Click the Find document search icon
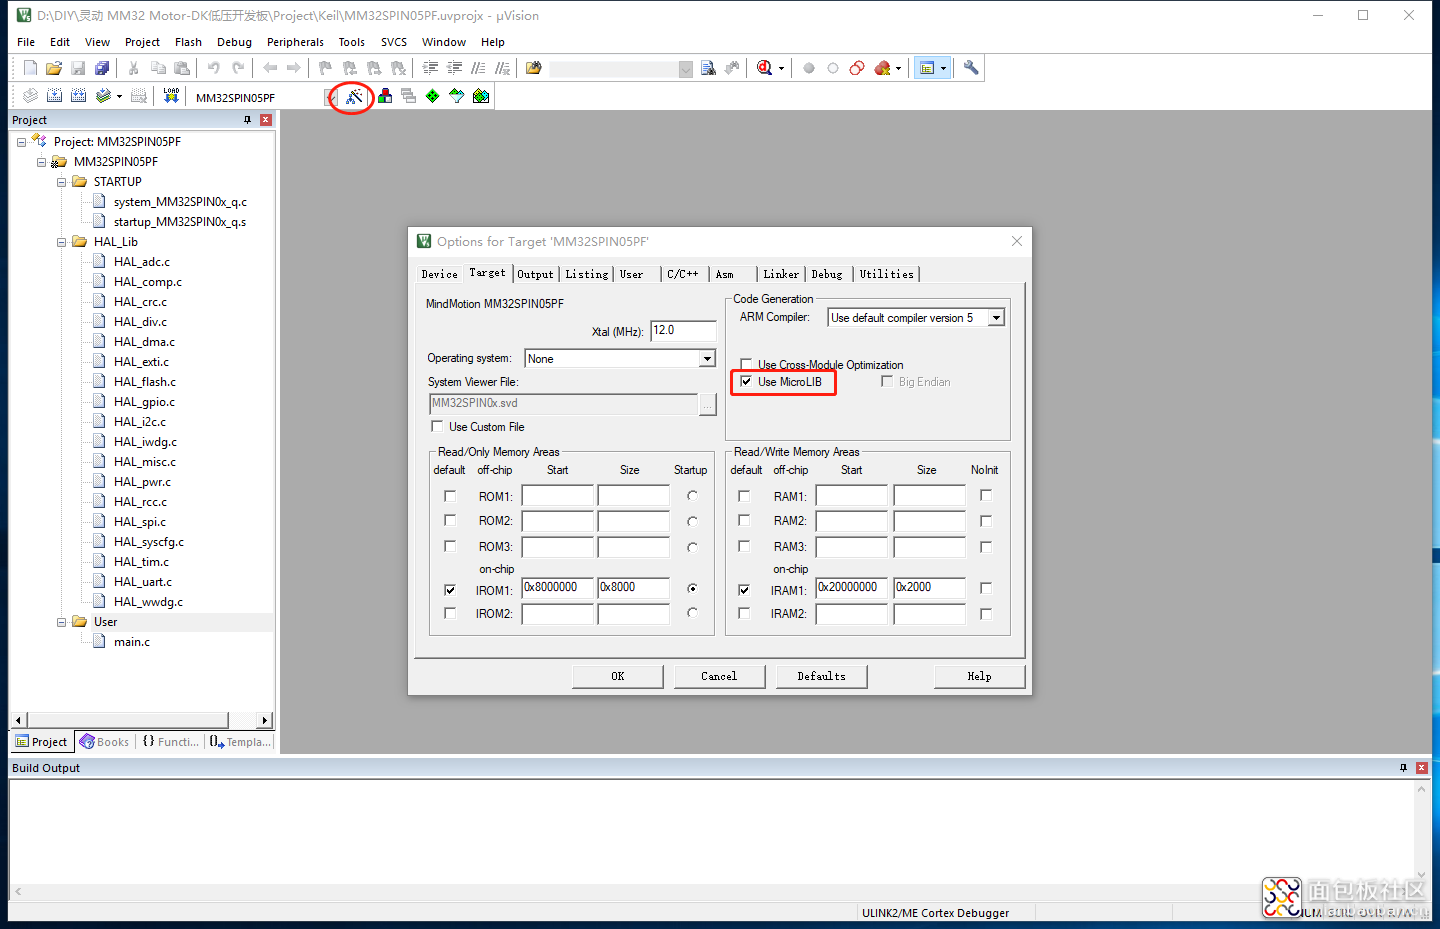This screenshot has height=929, width=1440. coord(708,68)
